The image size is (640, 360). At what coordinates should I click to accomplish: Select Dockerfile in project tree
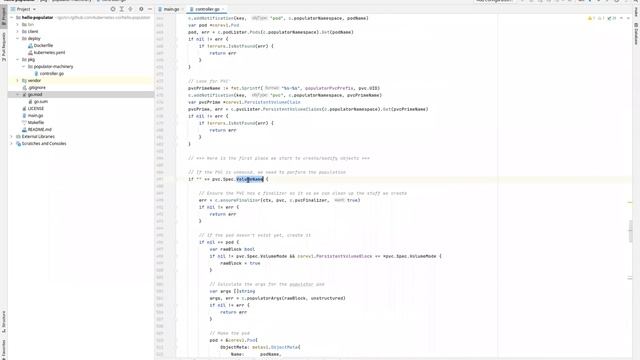click(x=43, y=45)
